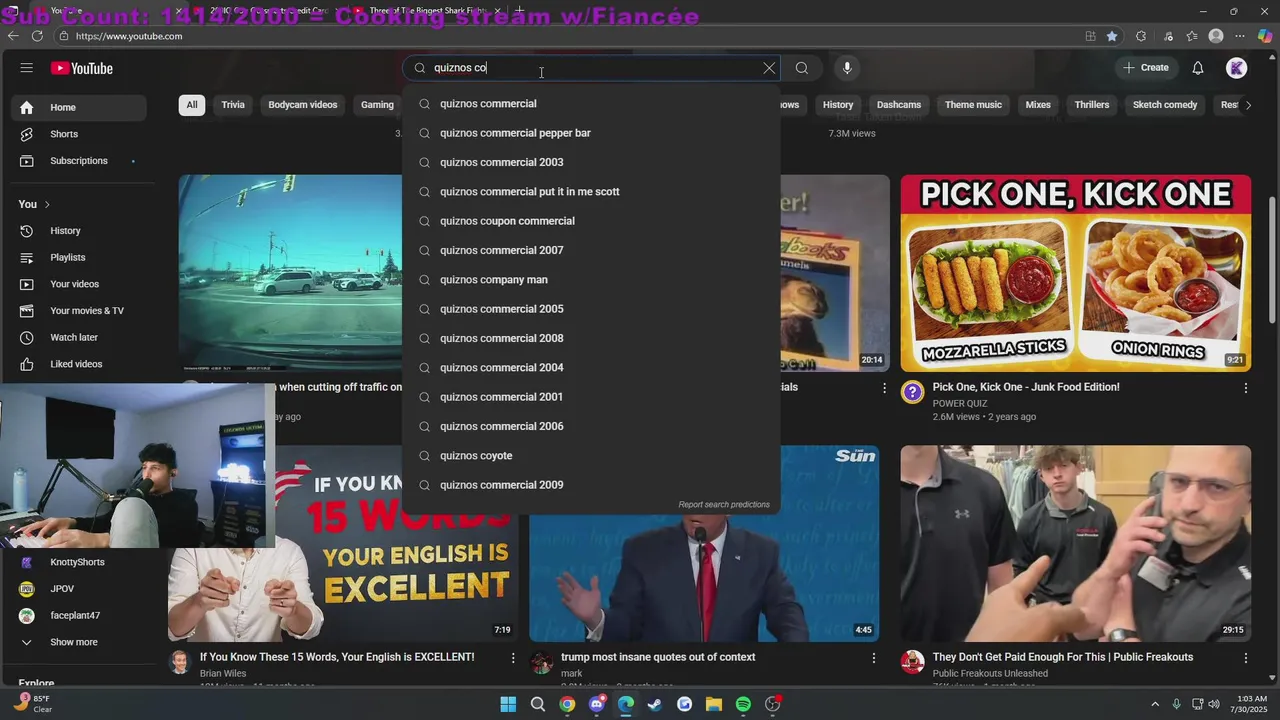Open Report search predictions link
1280x720 pixels.
pos(724,505)
